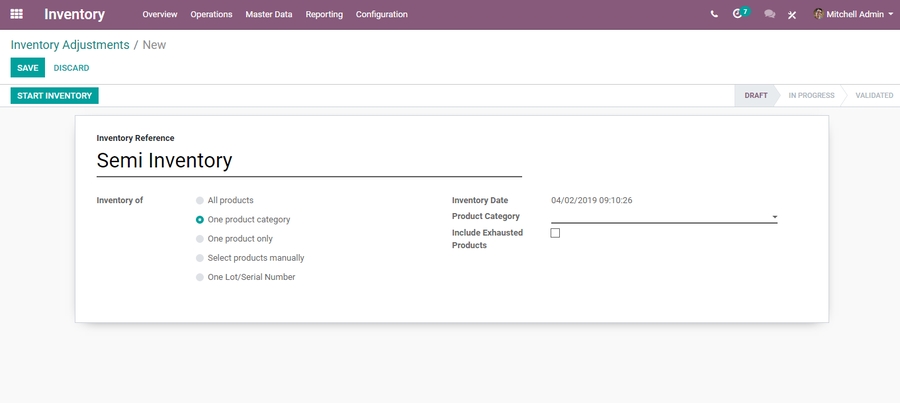
Task: Select the All products radio option
Action: (200, 200)
